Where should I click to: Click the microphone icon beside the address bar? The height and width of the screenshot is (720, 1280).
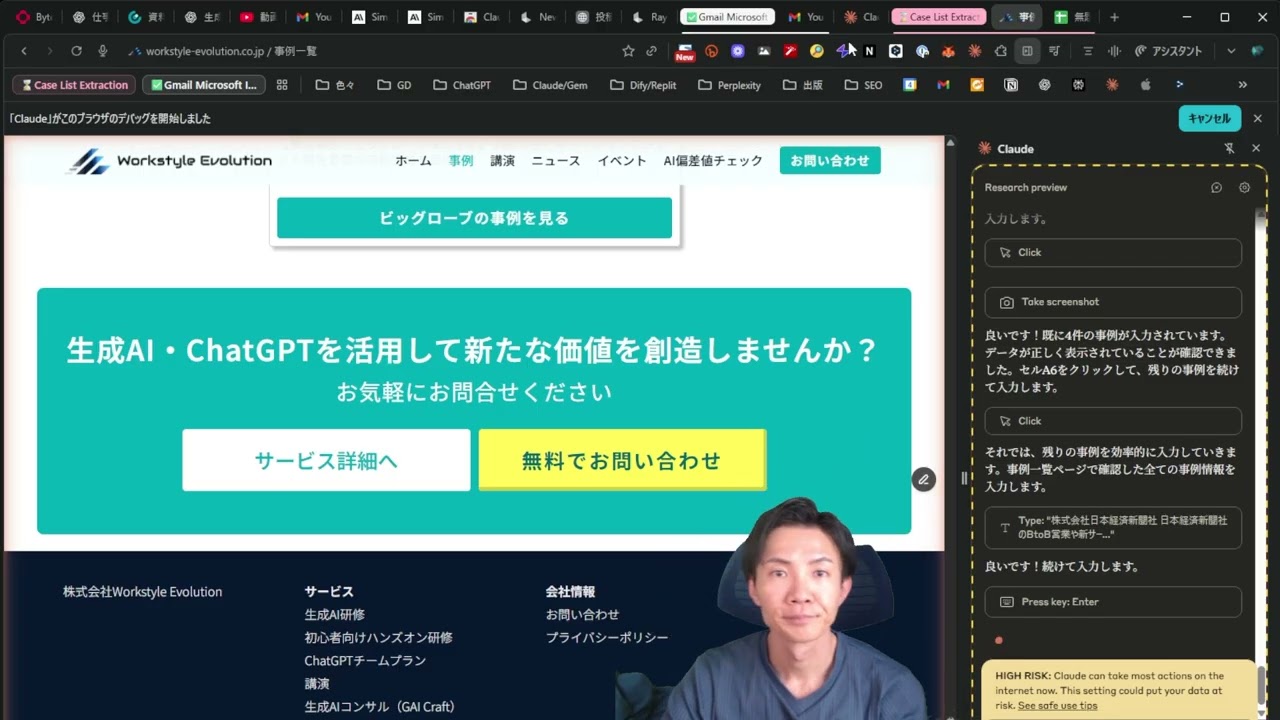pyautogui.click(x=102, y=51)
